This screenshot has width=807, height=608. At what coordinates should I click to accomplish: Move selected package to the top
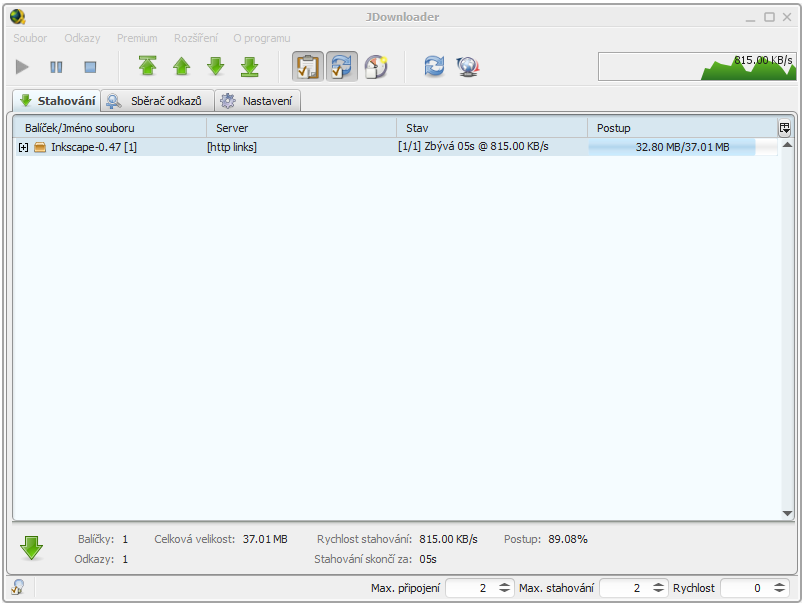pos(148,66)
